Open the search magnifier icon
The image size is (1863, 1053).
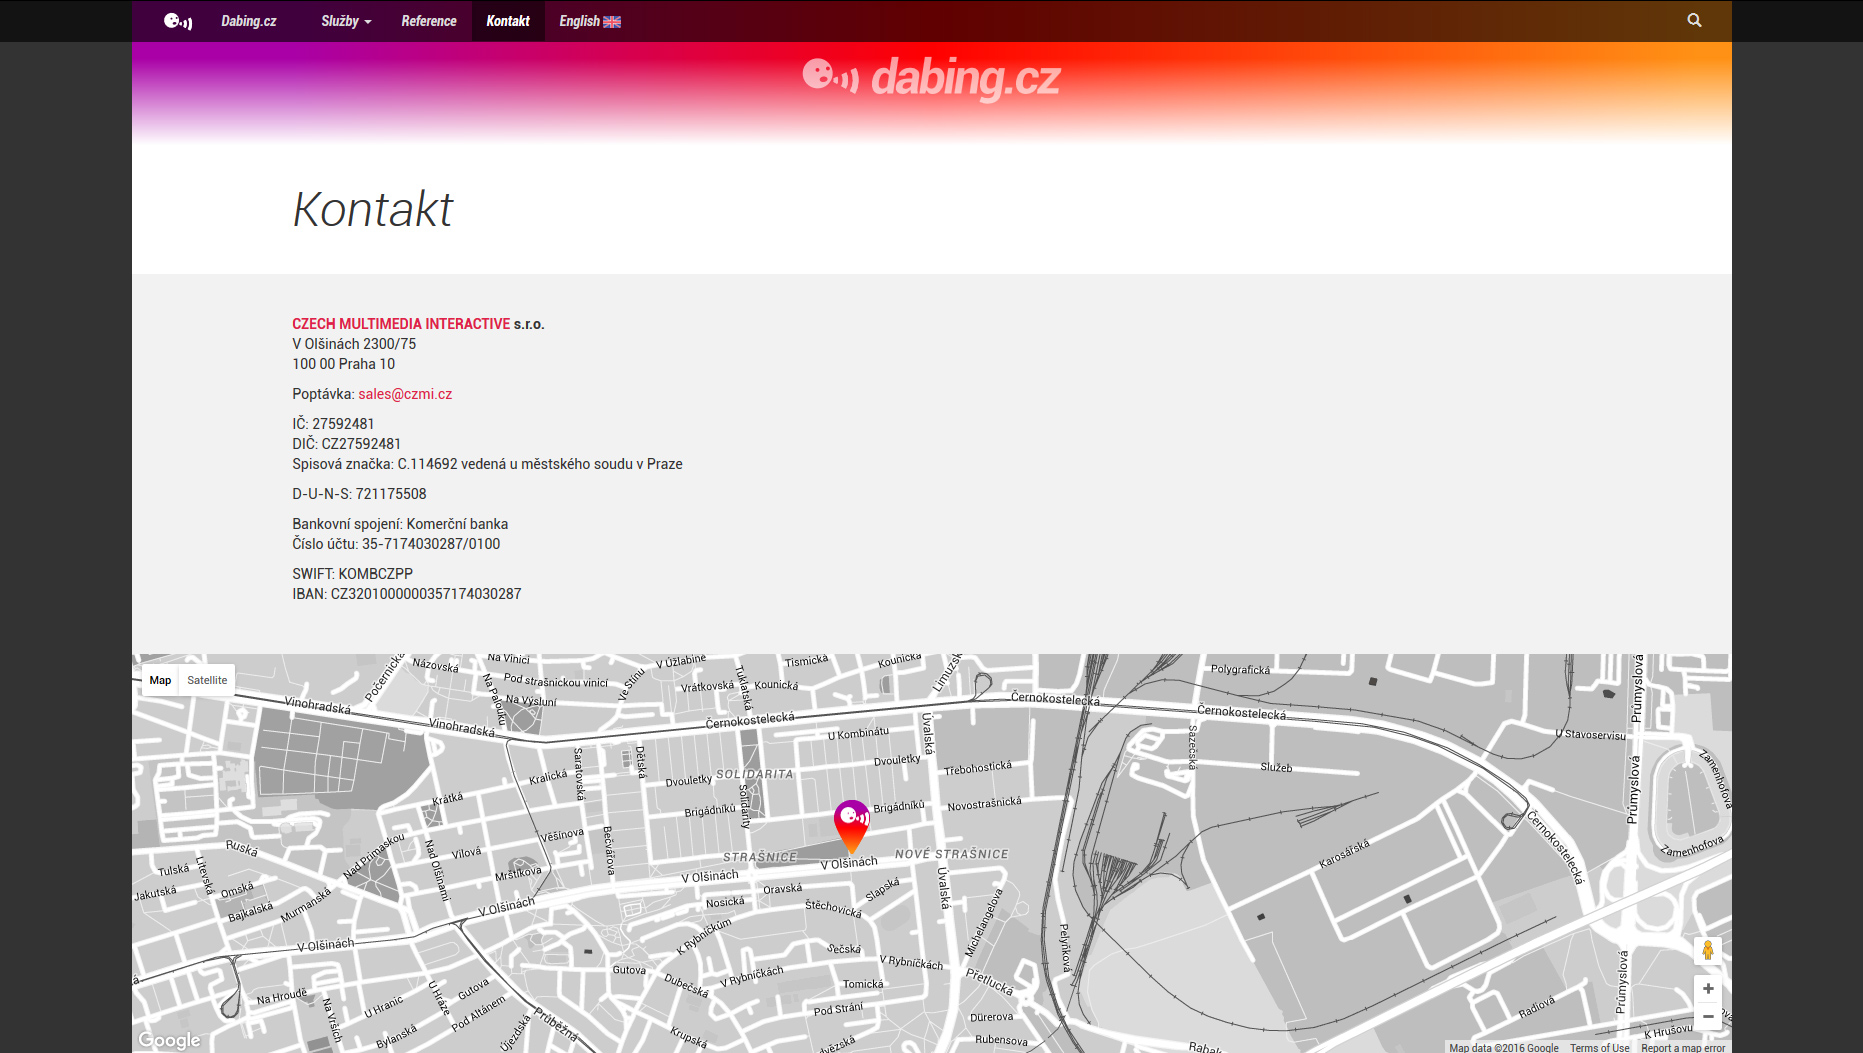coord(1694,20)
